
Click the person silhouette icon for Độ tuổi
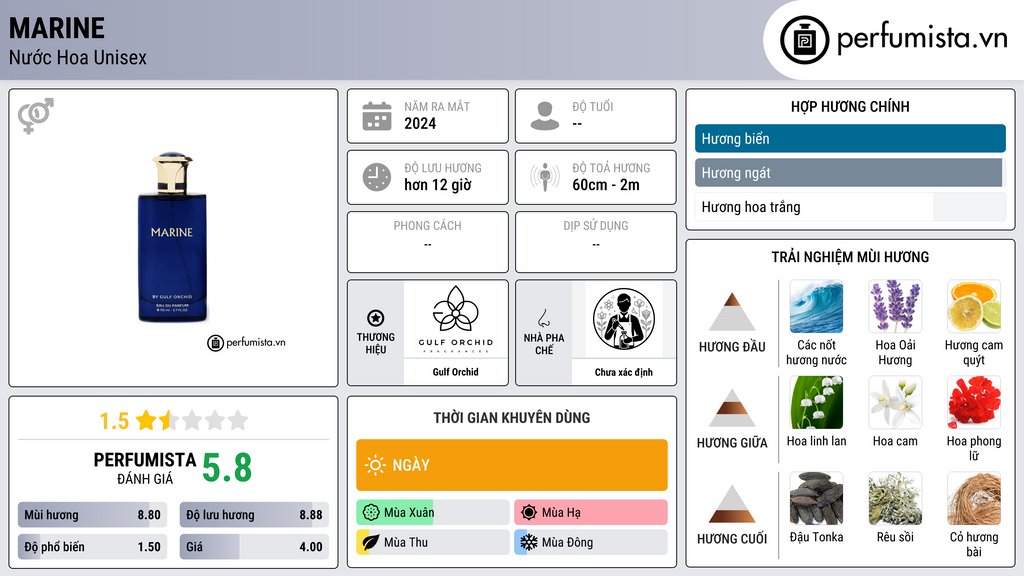tap(545, 116)
